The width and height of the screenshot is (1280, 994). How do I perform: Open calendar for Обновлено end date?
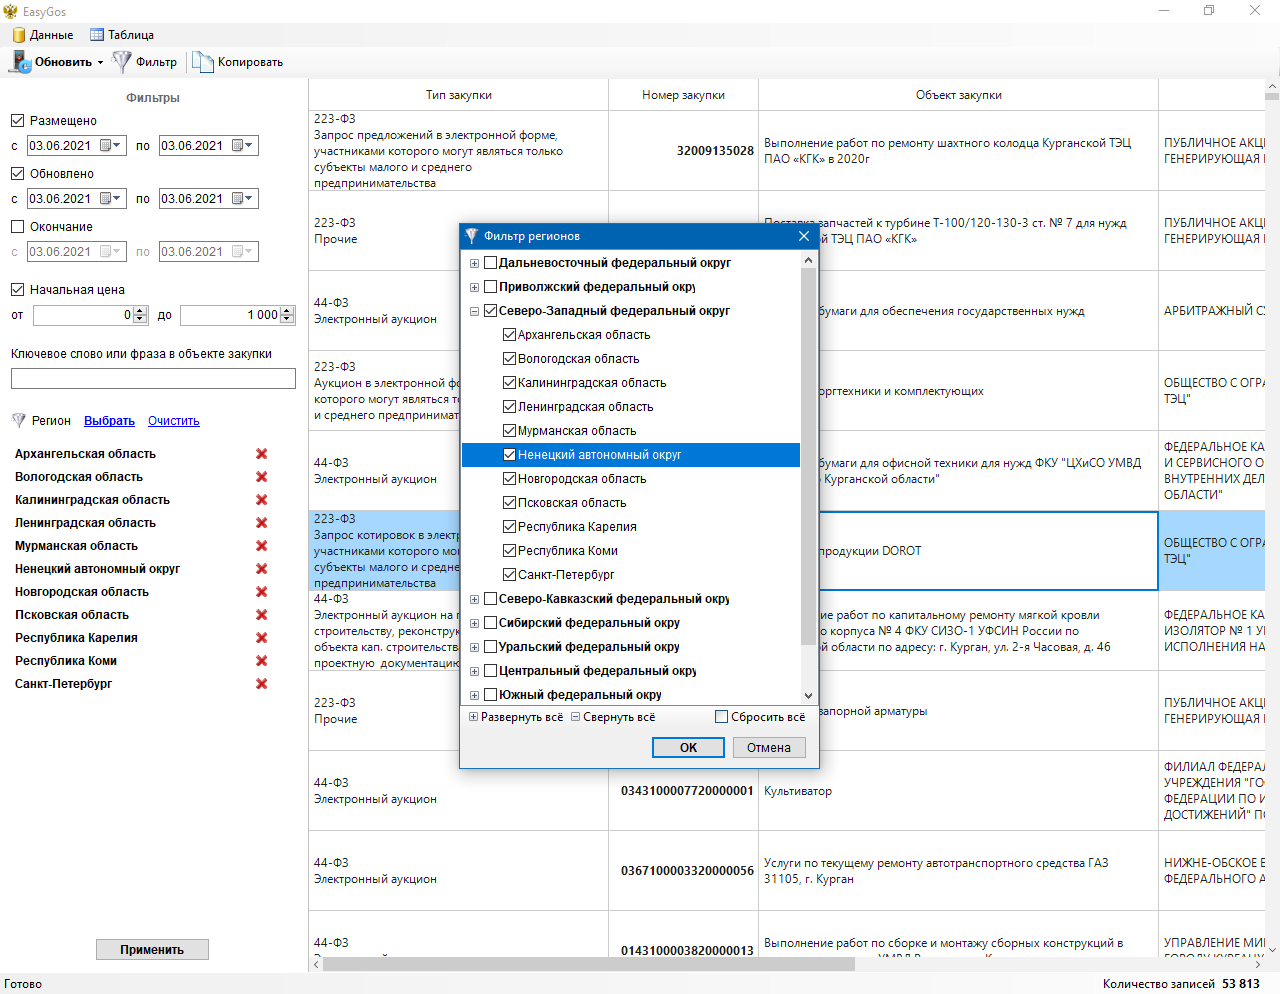point(244,199)
